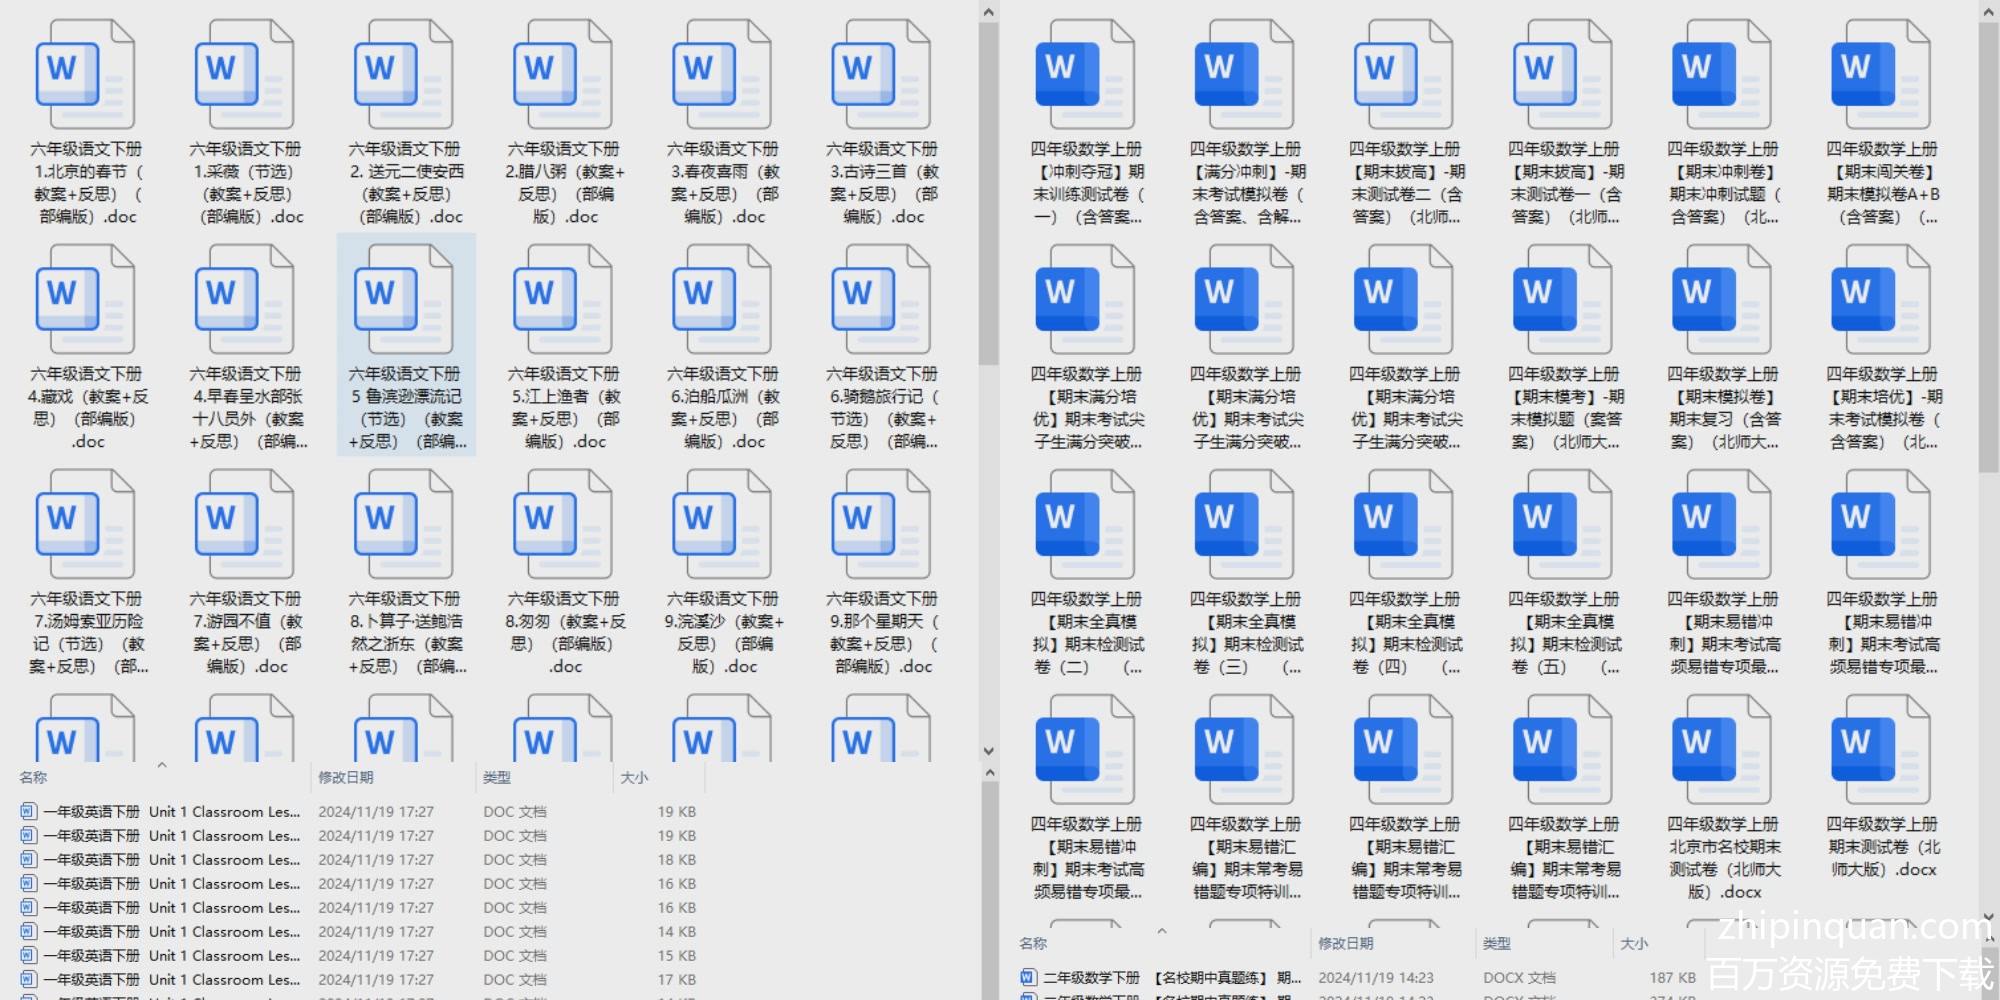Select the 6.泊船瓜洲 file icon
Screen dimensions: 2000x1000
[x=722, y=300]
